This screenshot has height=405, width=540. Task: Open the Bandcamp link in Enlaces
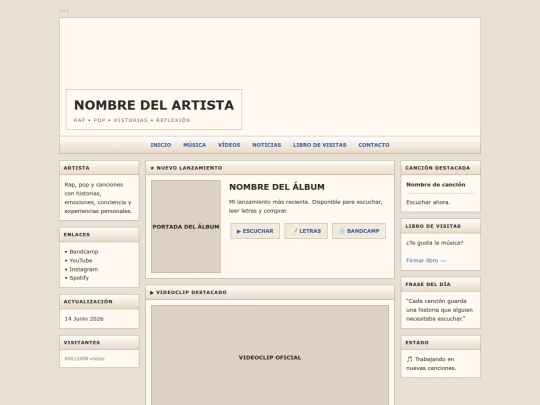pyautogui.click(x=84, y=252)
